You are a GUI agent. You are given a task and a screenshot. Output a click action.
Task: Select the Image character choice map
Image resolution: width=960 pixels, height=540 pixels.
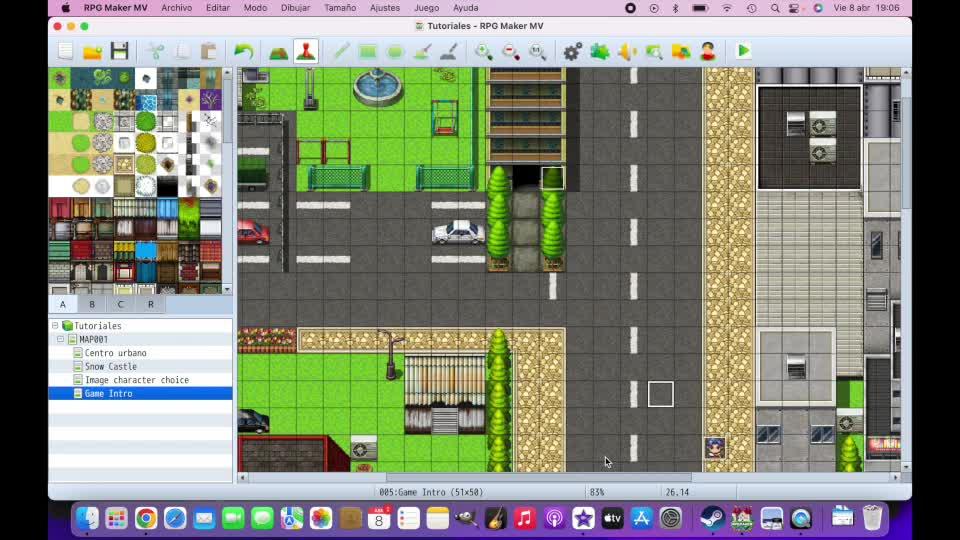coord(137,380)
